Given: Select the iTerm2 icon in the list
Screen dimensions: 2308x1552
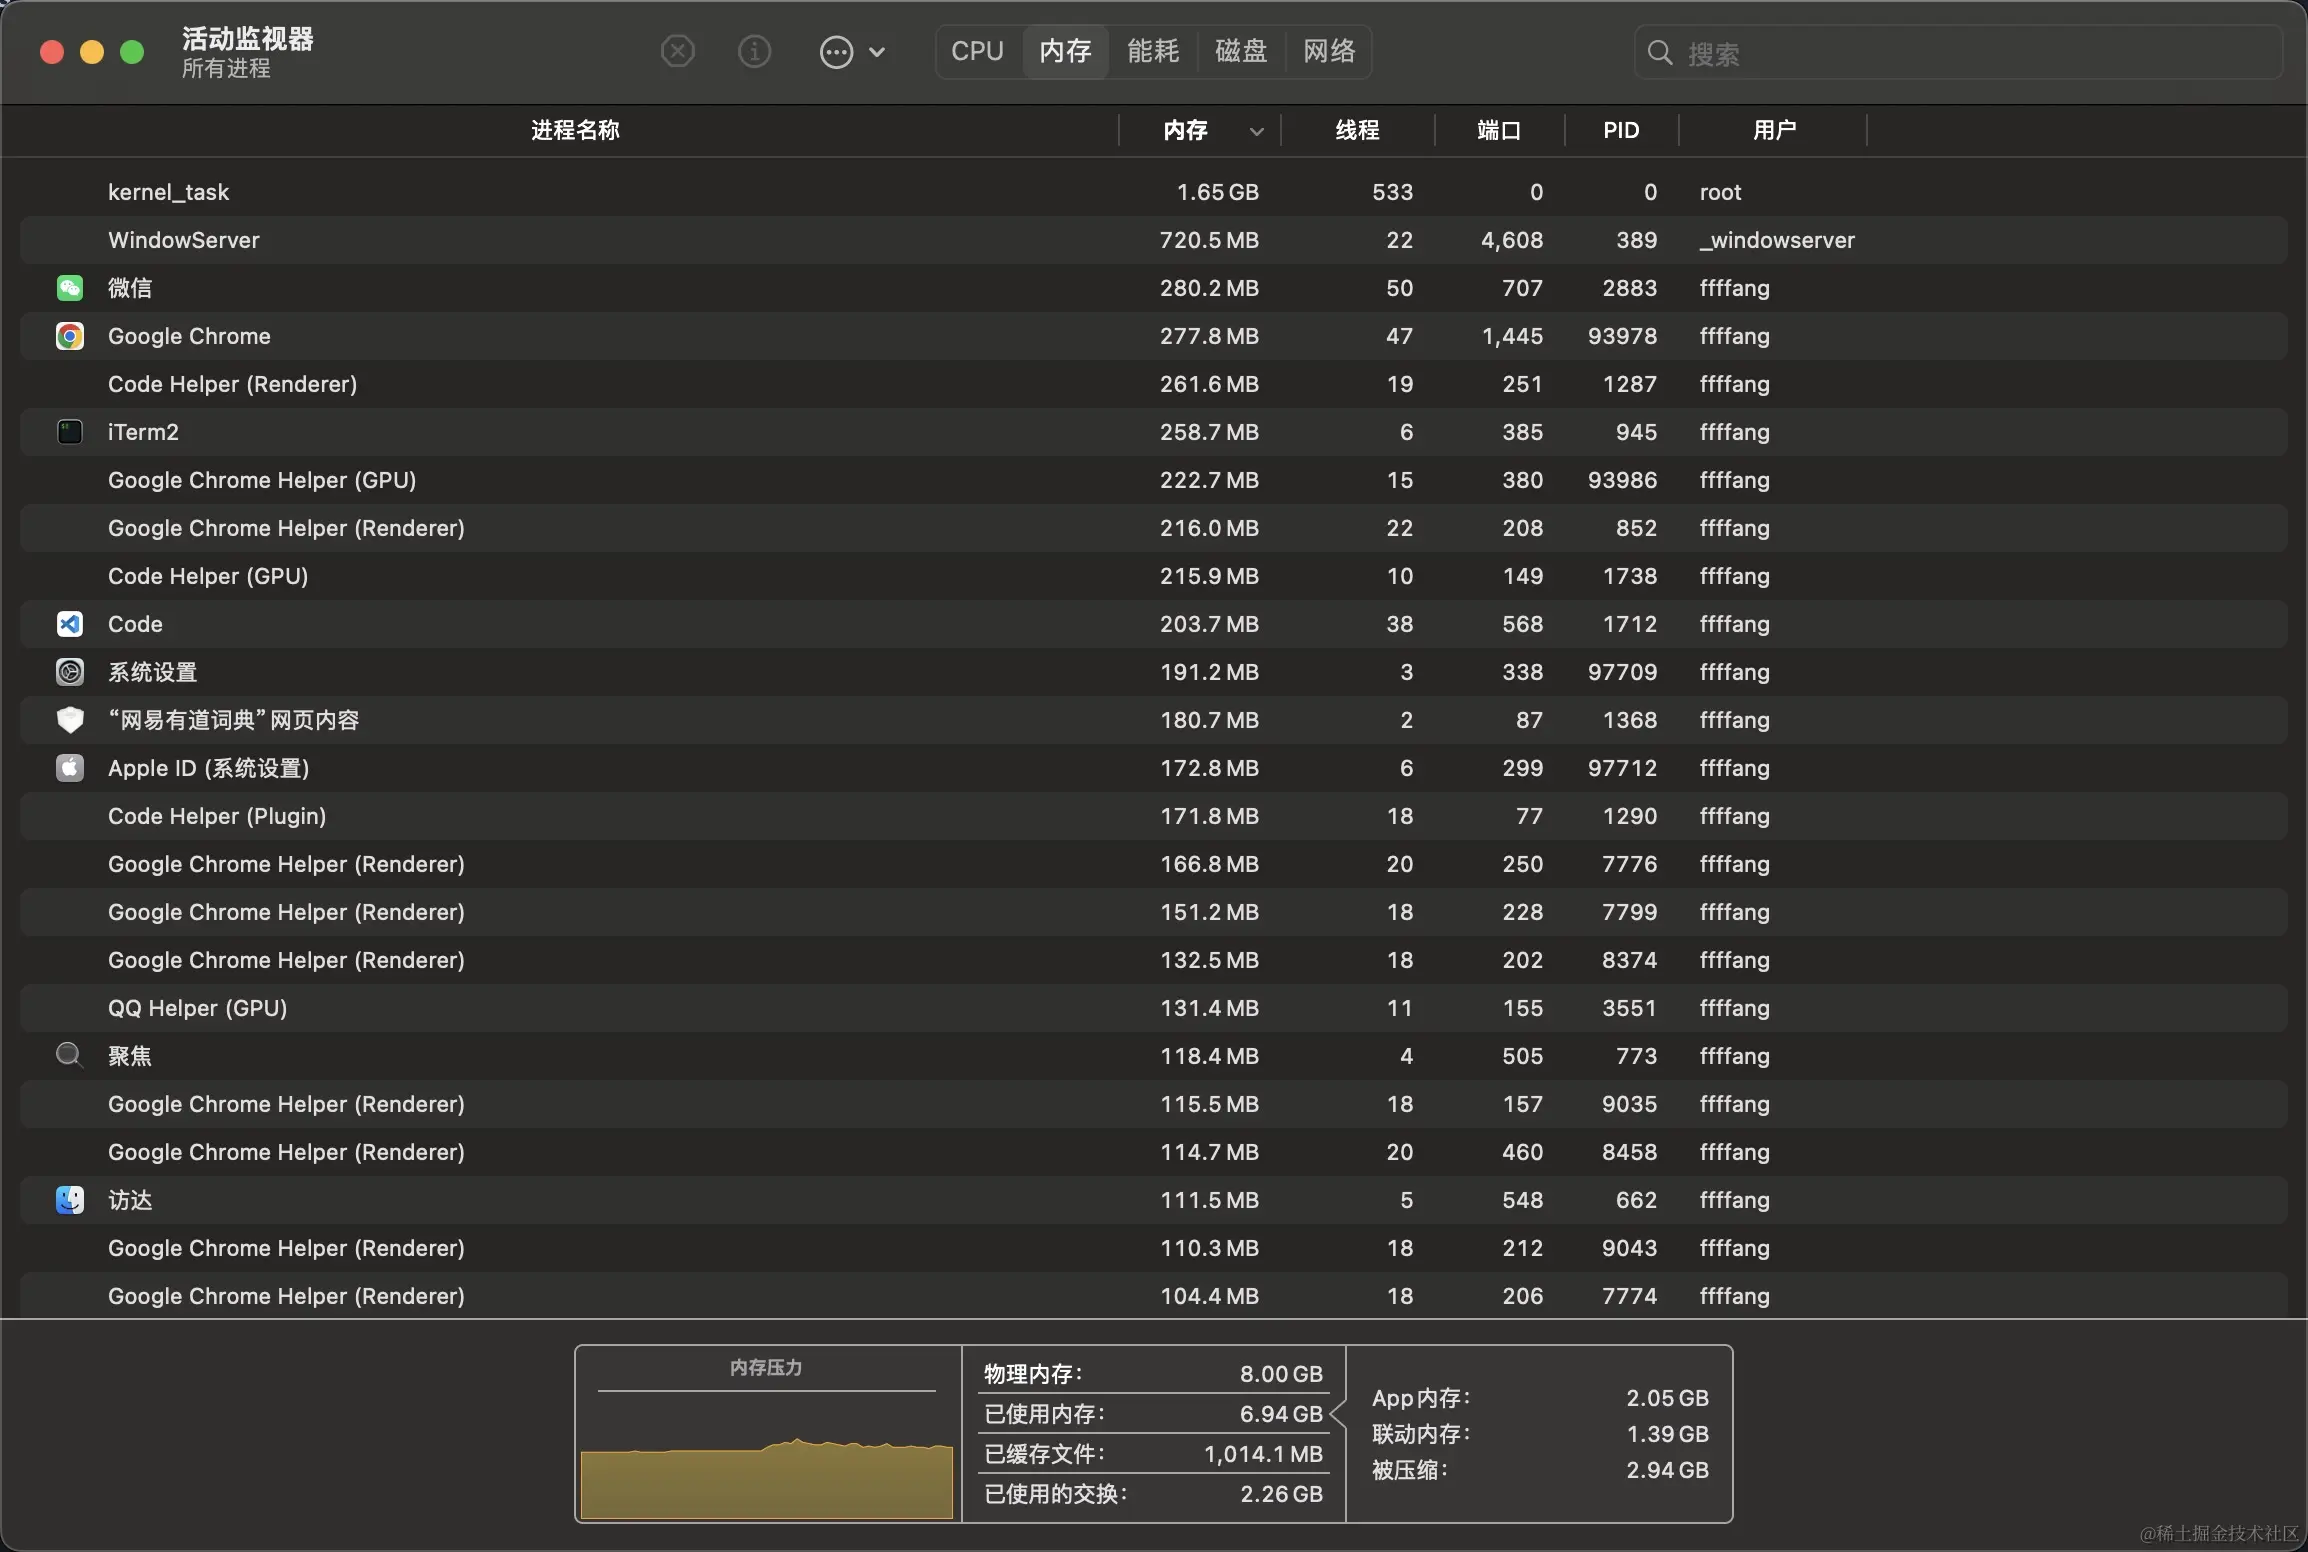Looking at the screenshot, I should (x=69, y=432).
